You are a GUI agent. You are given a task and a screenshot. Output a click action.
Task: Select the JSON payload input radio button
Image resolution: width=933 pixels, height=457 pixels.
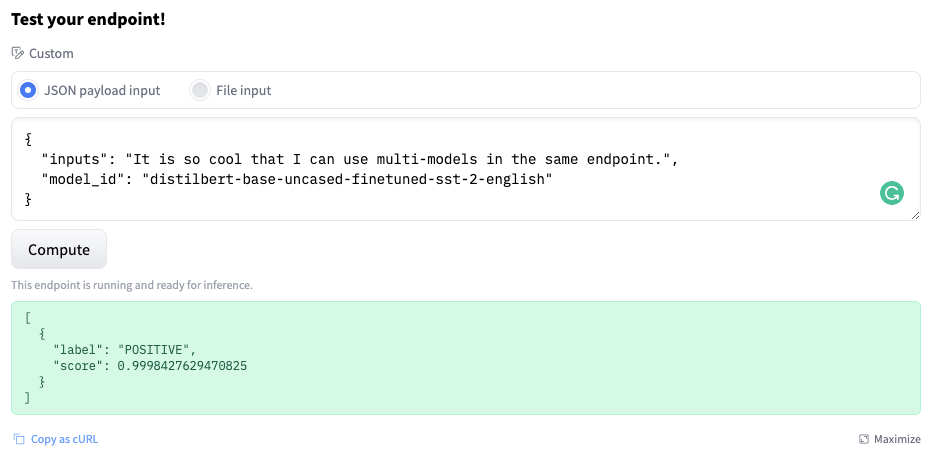coord(28,90)
